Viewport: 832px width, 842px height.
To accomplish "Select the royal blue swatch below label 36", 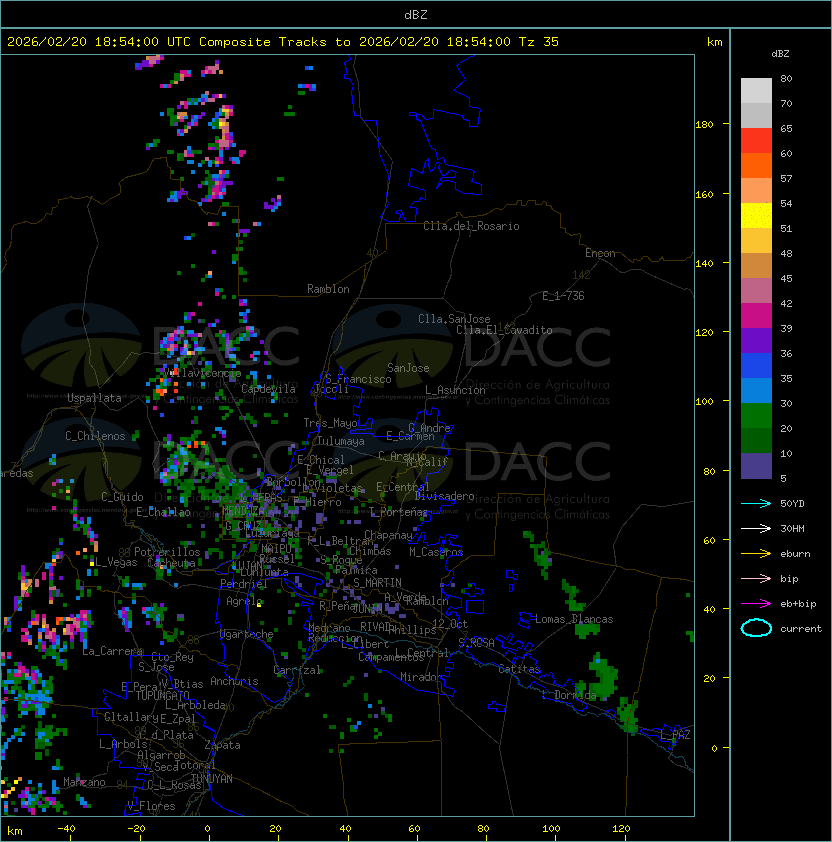I will 756,366.
